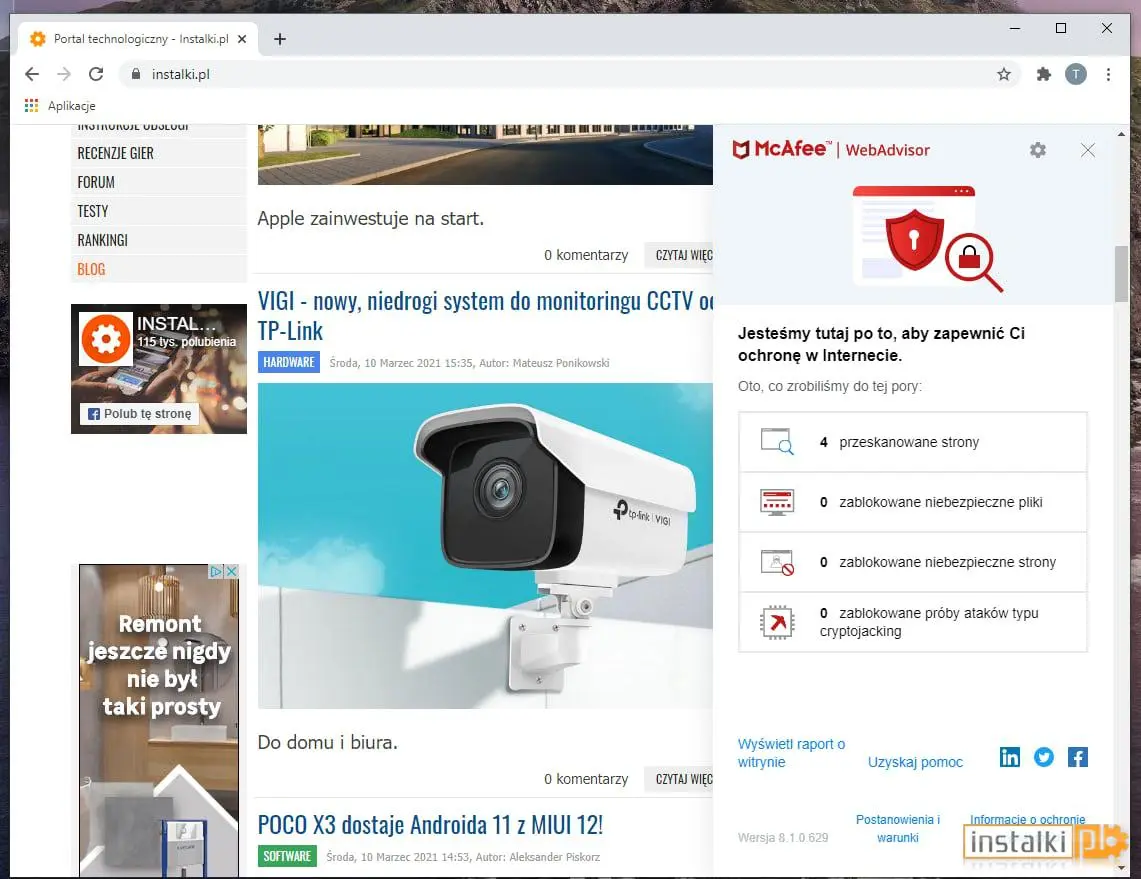Go forward in Chrome

click(64, 74)
